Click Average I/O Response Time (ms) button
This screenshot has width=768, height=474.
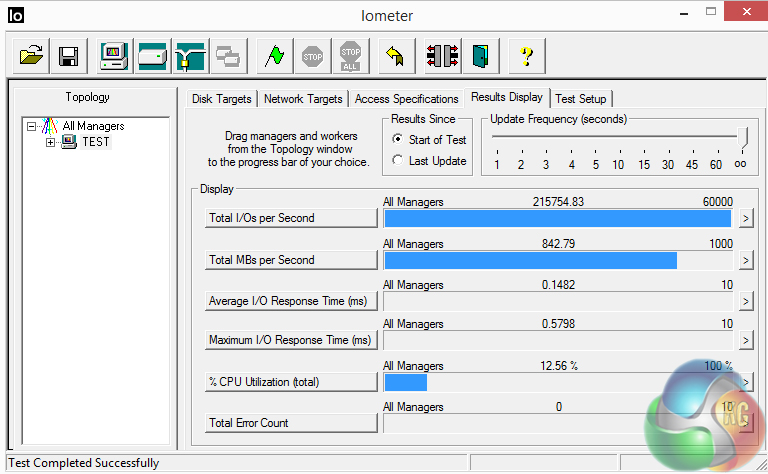click(x=291, y=301)
